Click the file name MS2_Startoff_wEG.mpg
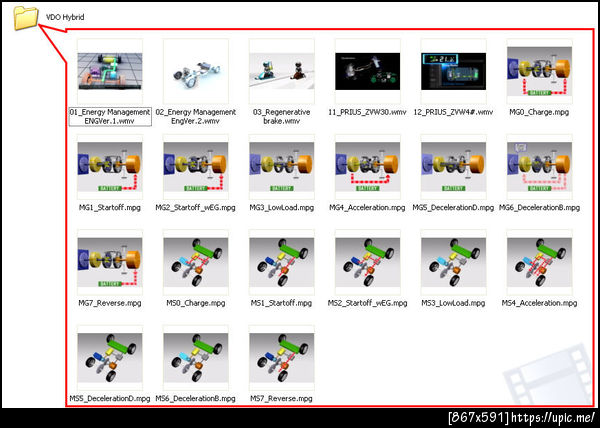This screenshot has width=600, height=428. point(367,303)
